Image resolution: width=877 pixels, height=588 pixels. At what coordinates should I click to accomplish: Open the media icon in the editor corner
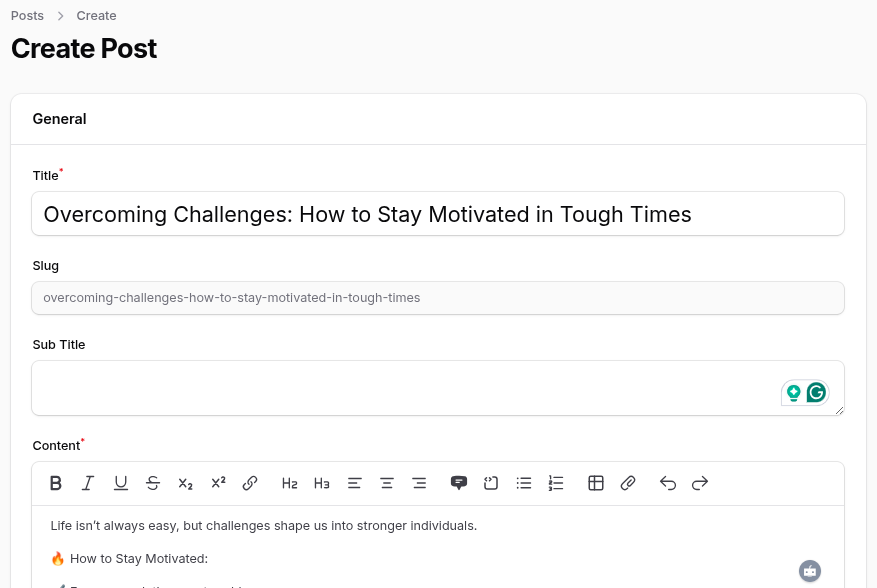tap(809, 570)
